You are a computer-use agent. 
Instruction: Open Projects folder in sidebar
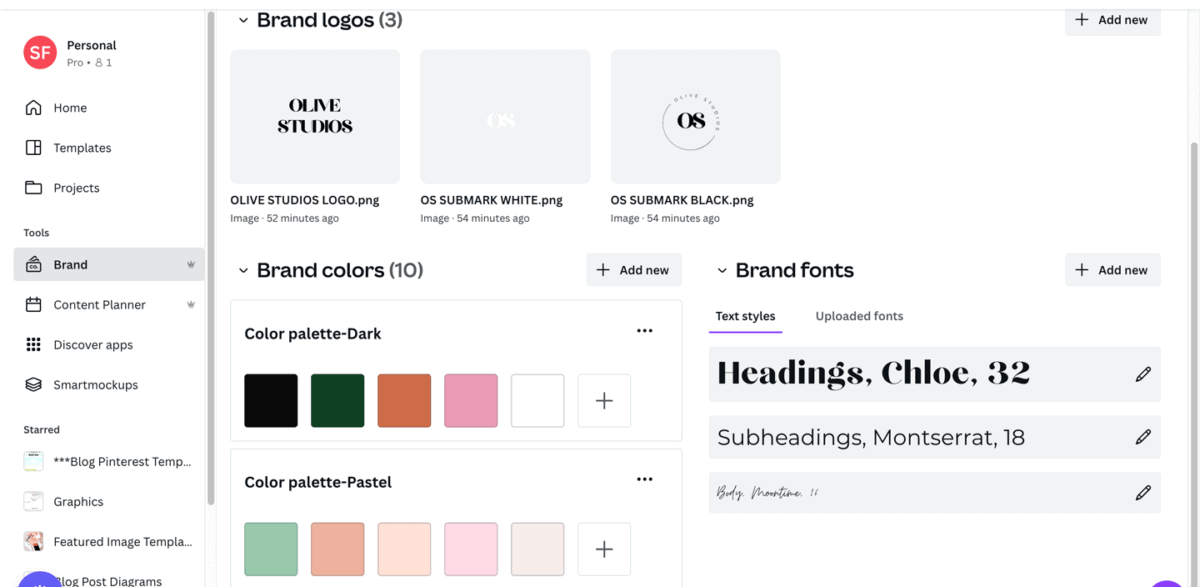108,188
